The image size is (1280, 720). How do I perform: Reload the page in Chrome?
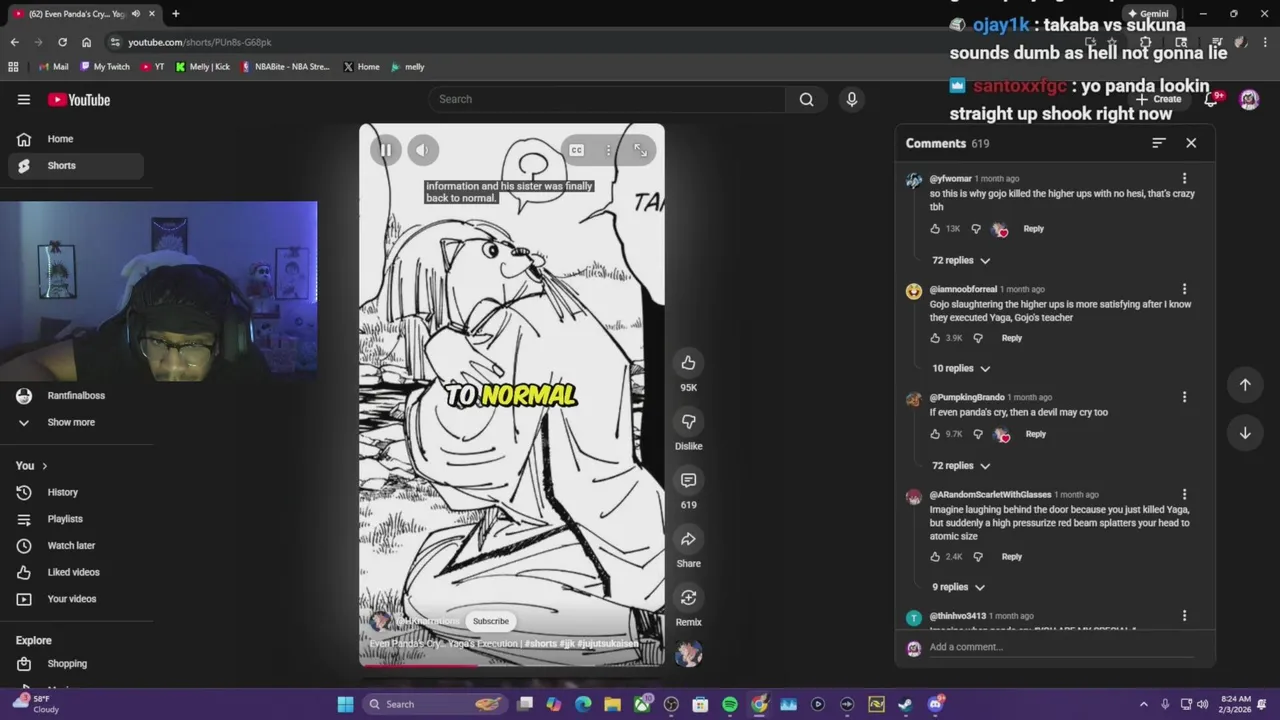click(x=62, y=42)
